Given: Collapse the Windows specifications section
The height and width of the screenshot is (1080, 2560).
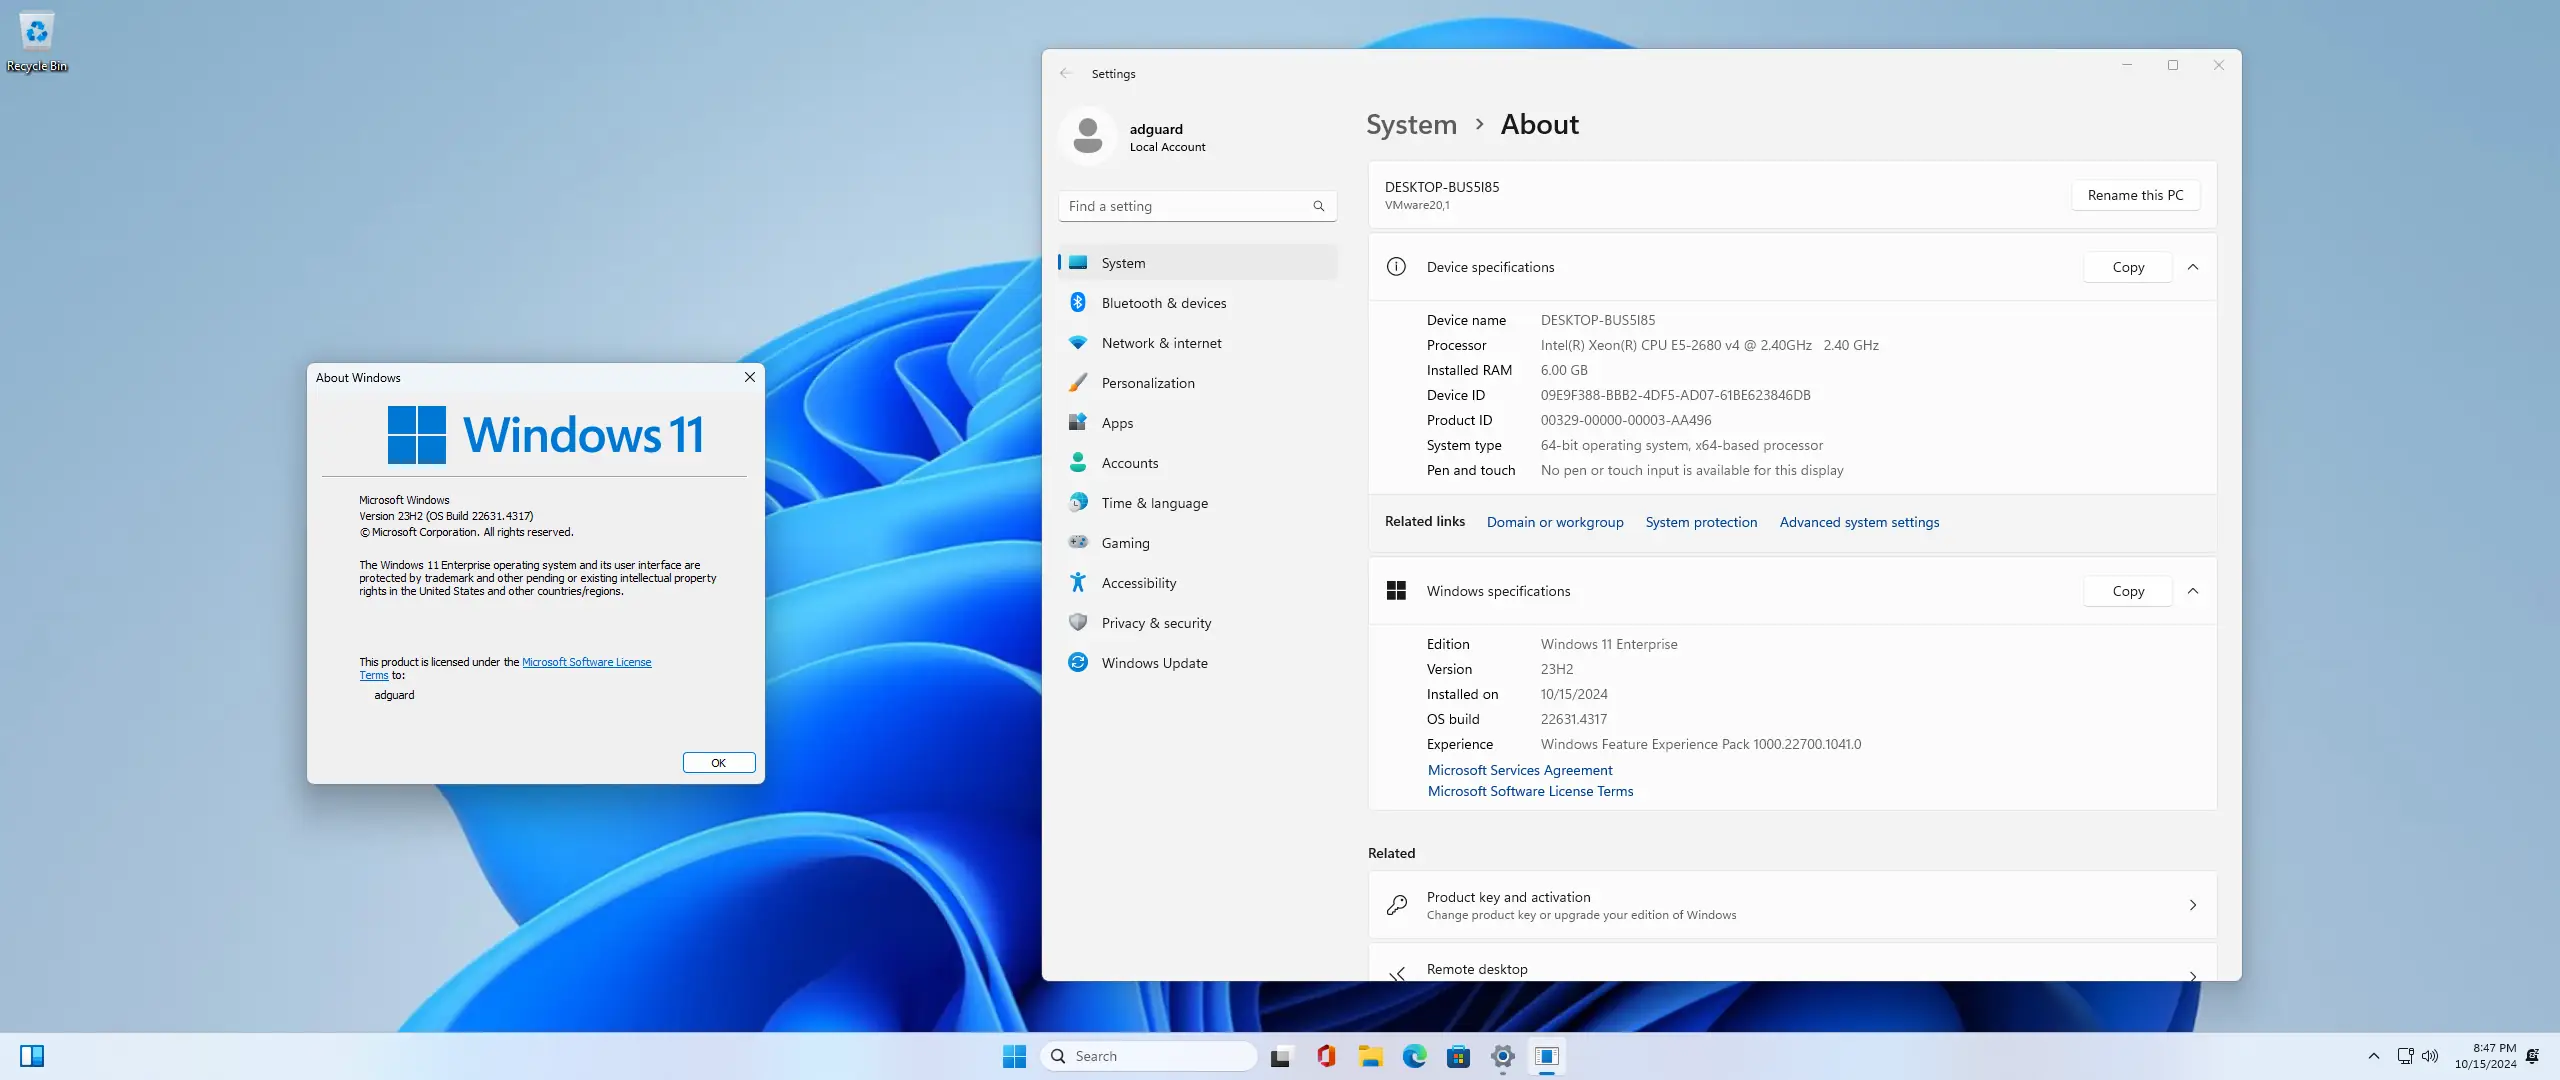Looking at the screenshot, I should (x=2194, y=591).
